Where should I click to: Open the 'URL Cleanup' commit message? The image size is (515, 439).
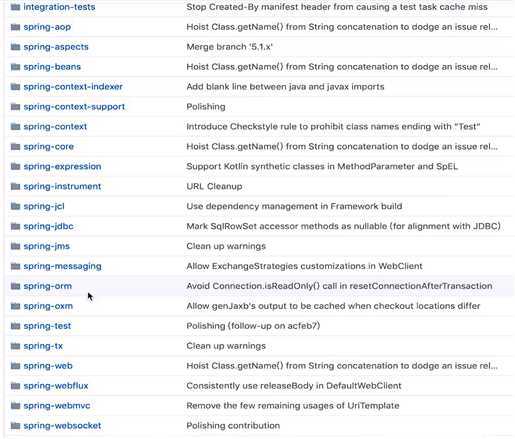point(214,186)
